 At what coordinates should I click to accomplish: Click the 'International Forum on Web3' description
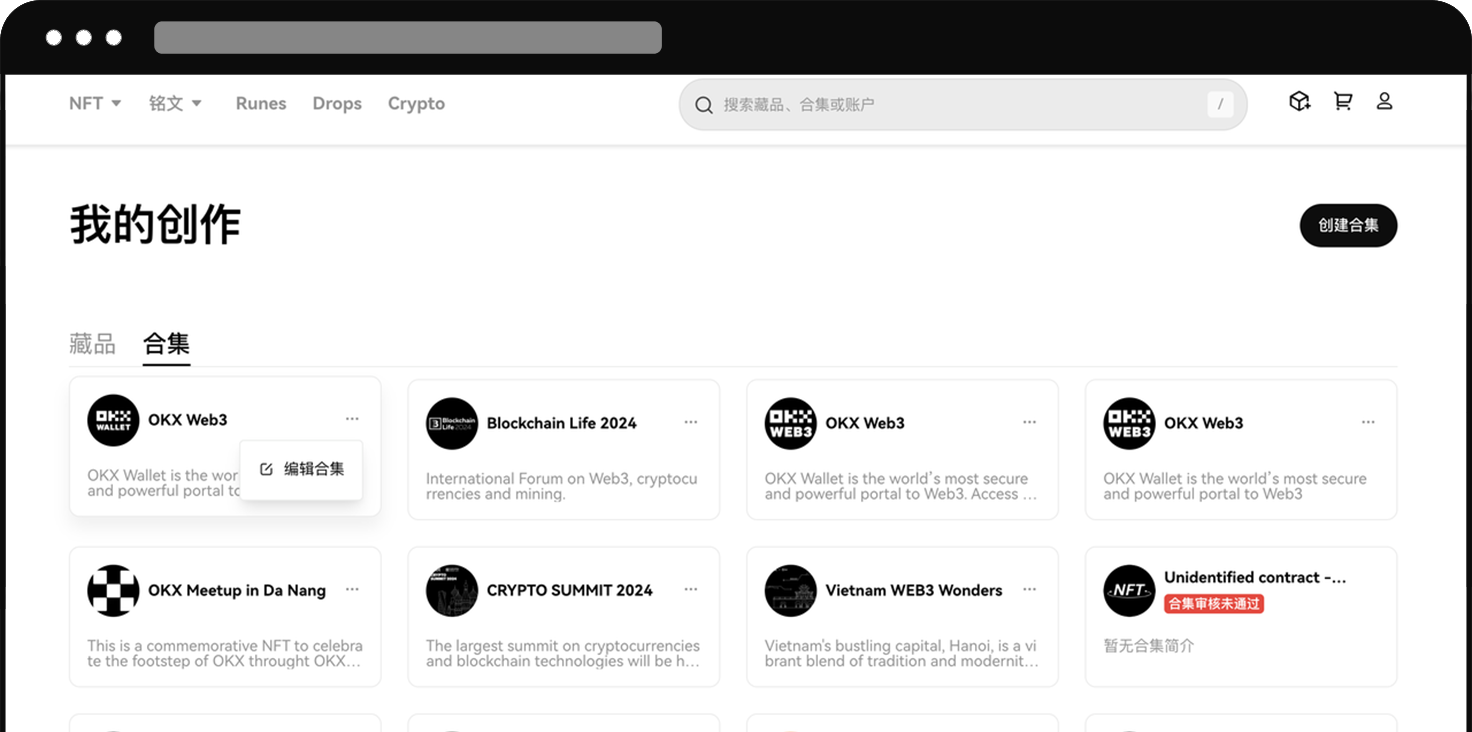pyautogui.click(x=562, y=486)
